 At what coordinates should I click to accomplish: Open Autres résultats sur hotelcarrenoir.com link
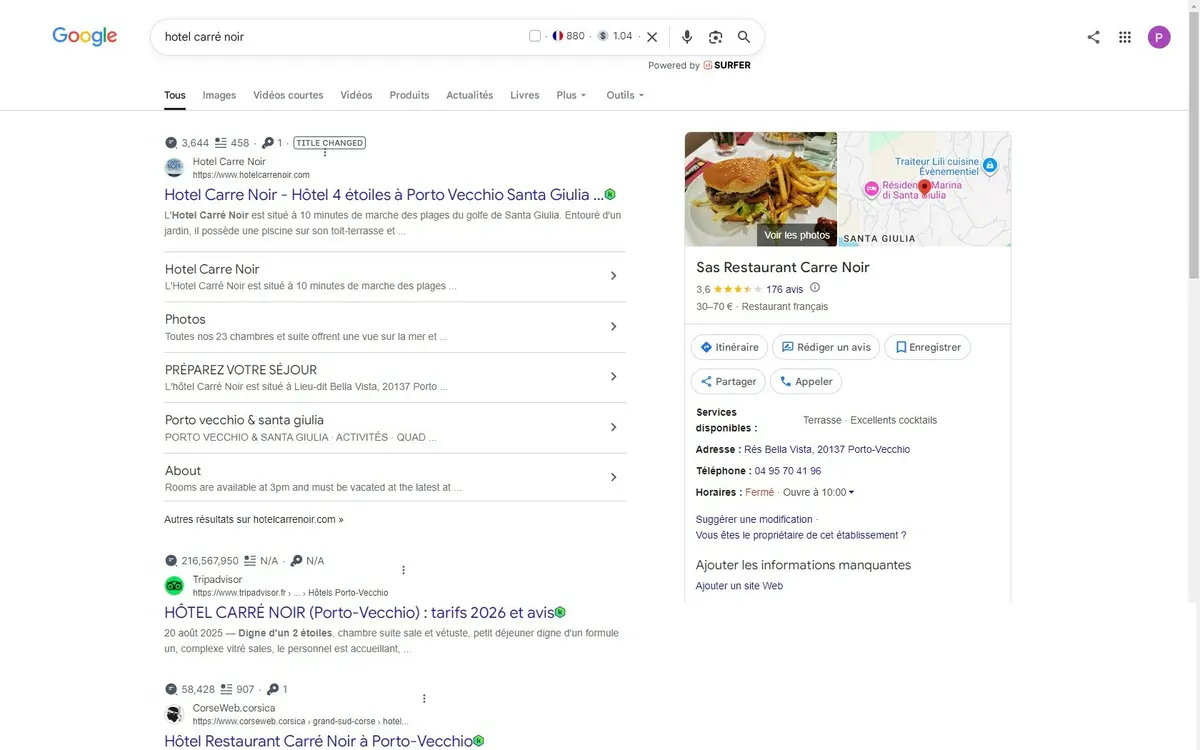click(x=254, y=520)
